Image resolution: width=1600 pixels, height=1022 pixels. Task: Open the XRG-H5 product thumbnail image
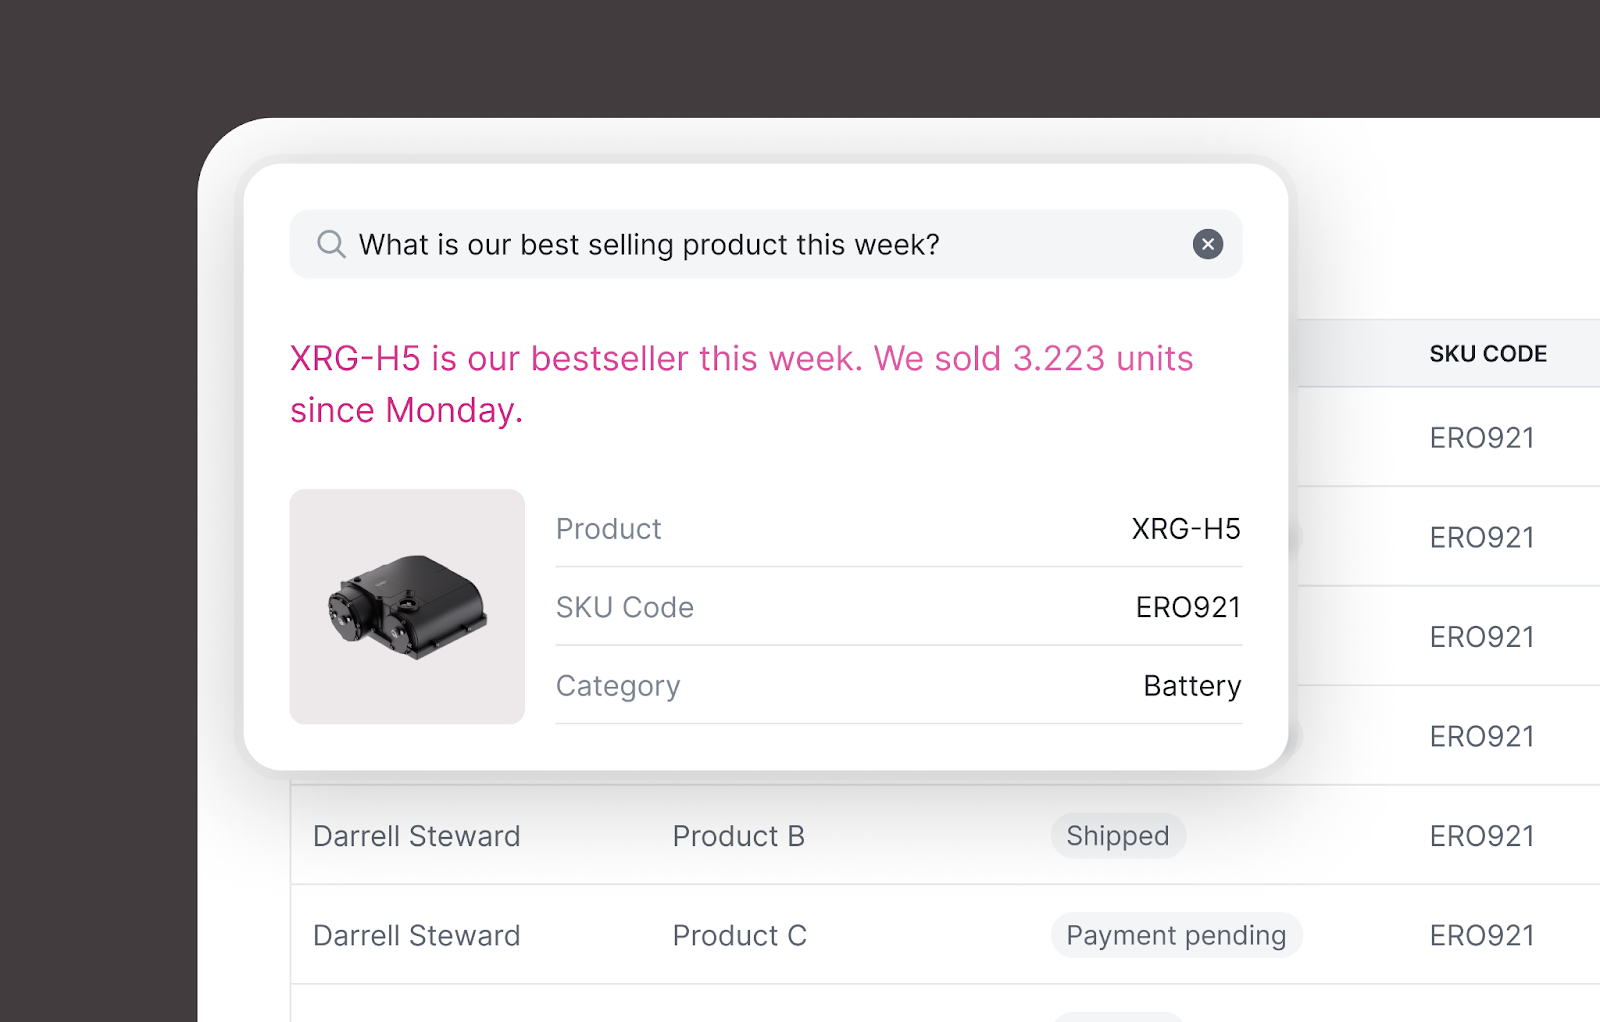(407, 606)
